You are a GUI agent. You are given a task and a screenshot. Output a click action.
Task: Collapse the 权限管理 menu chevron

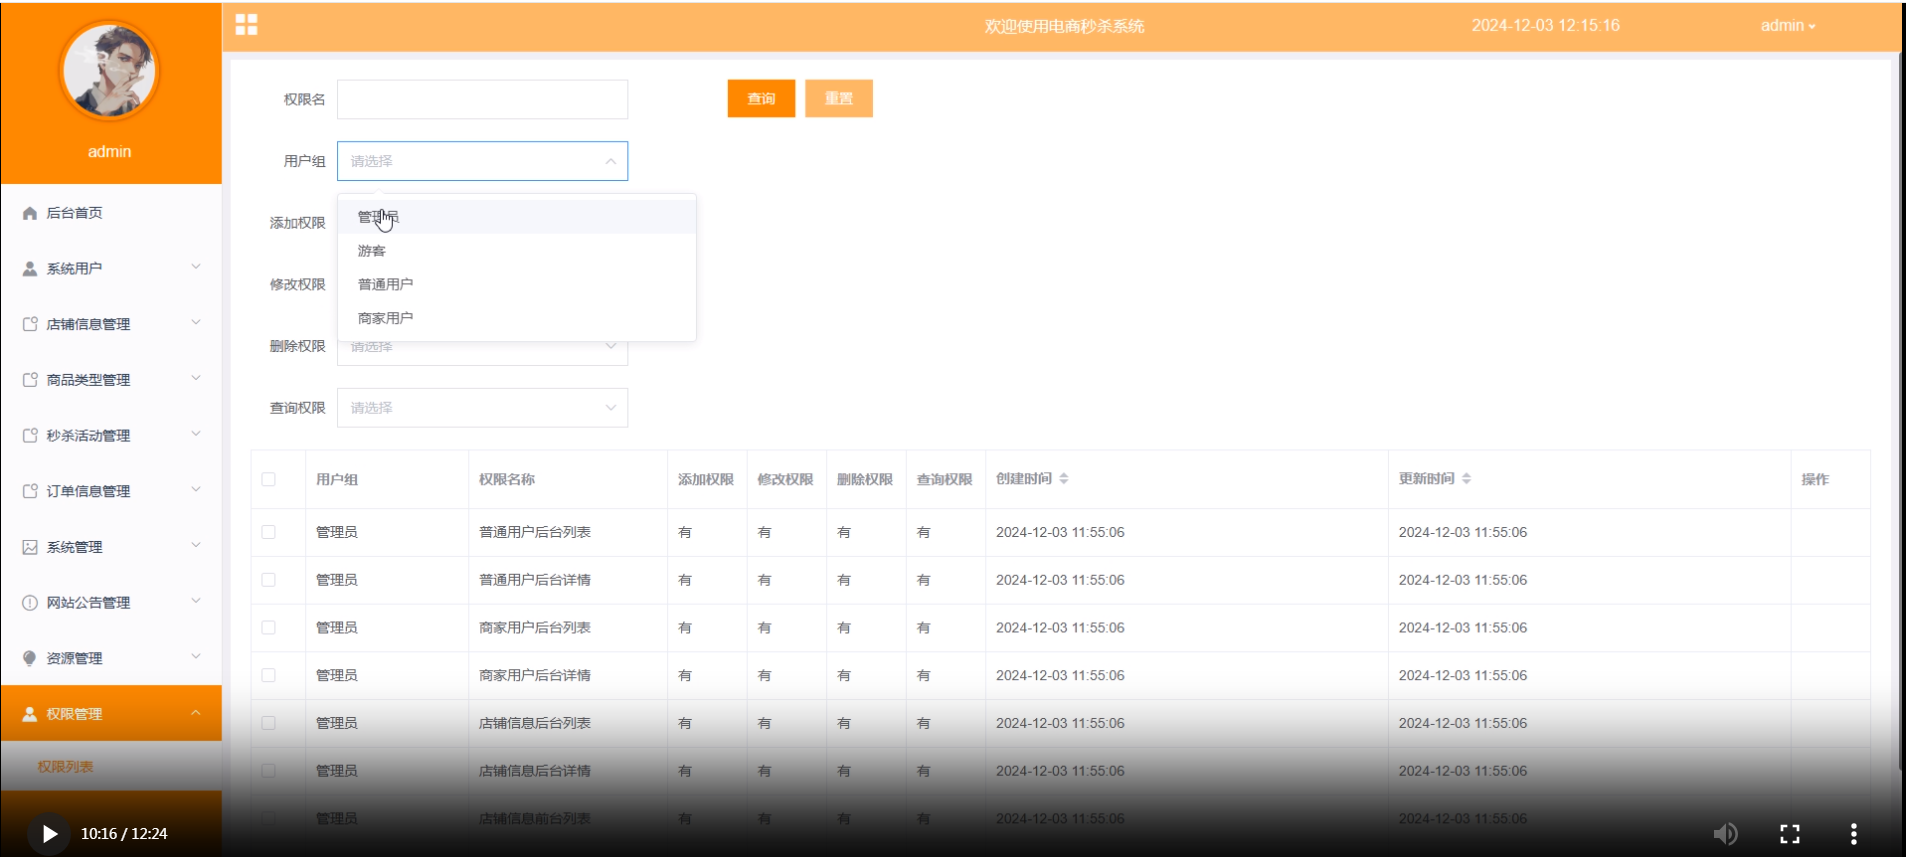click(196, 712)
